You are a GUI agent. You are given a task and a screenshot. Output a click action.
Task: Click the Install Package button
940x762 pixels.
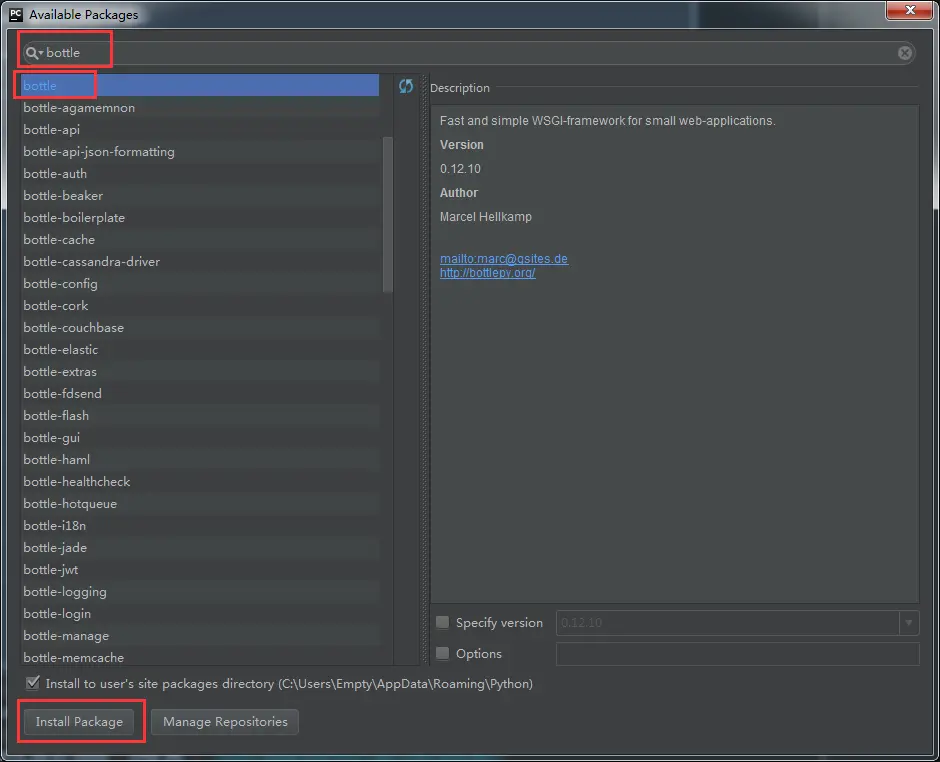click(x=79, y=722)
